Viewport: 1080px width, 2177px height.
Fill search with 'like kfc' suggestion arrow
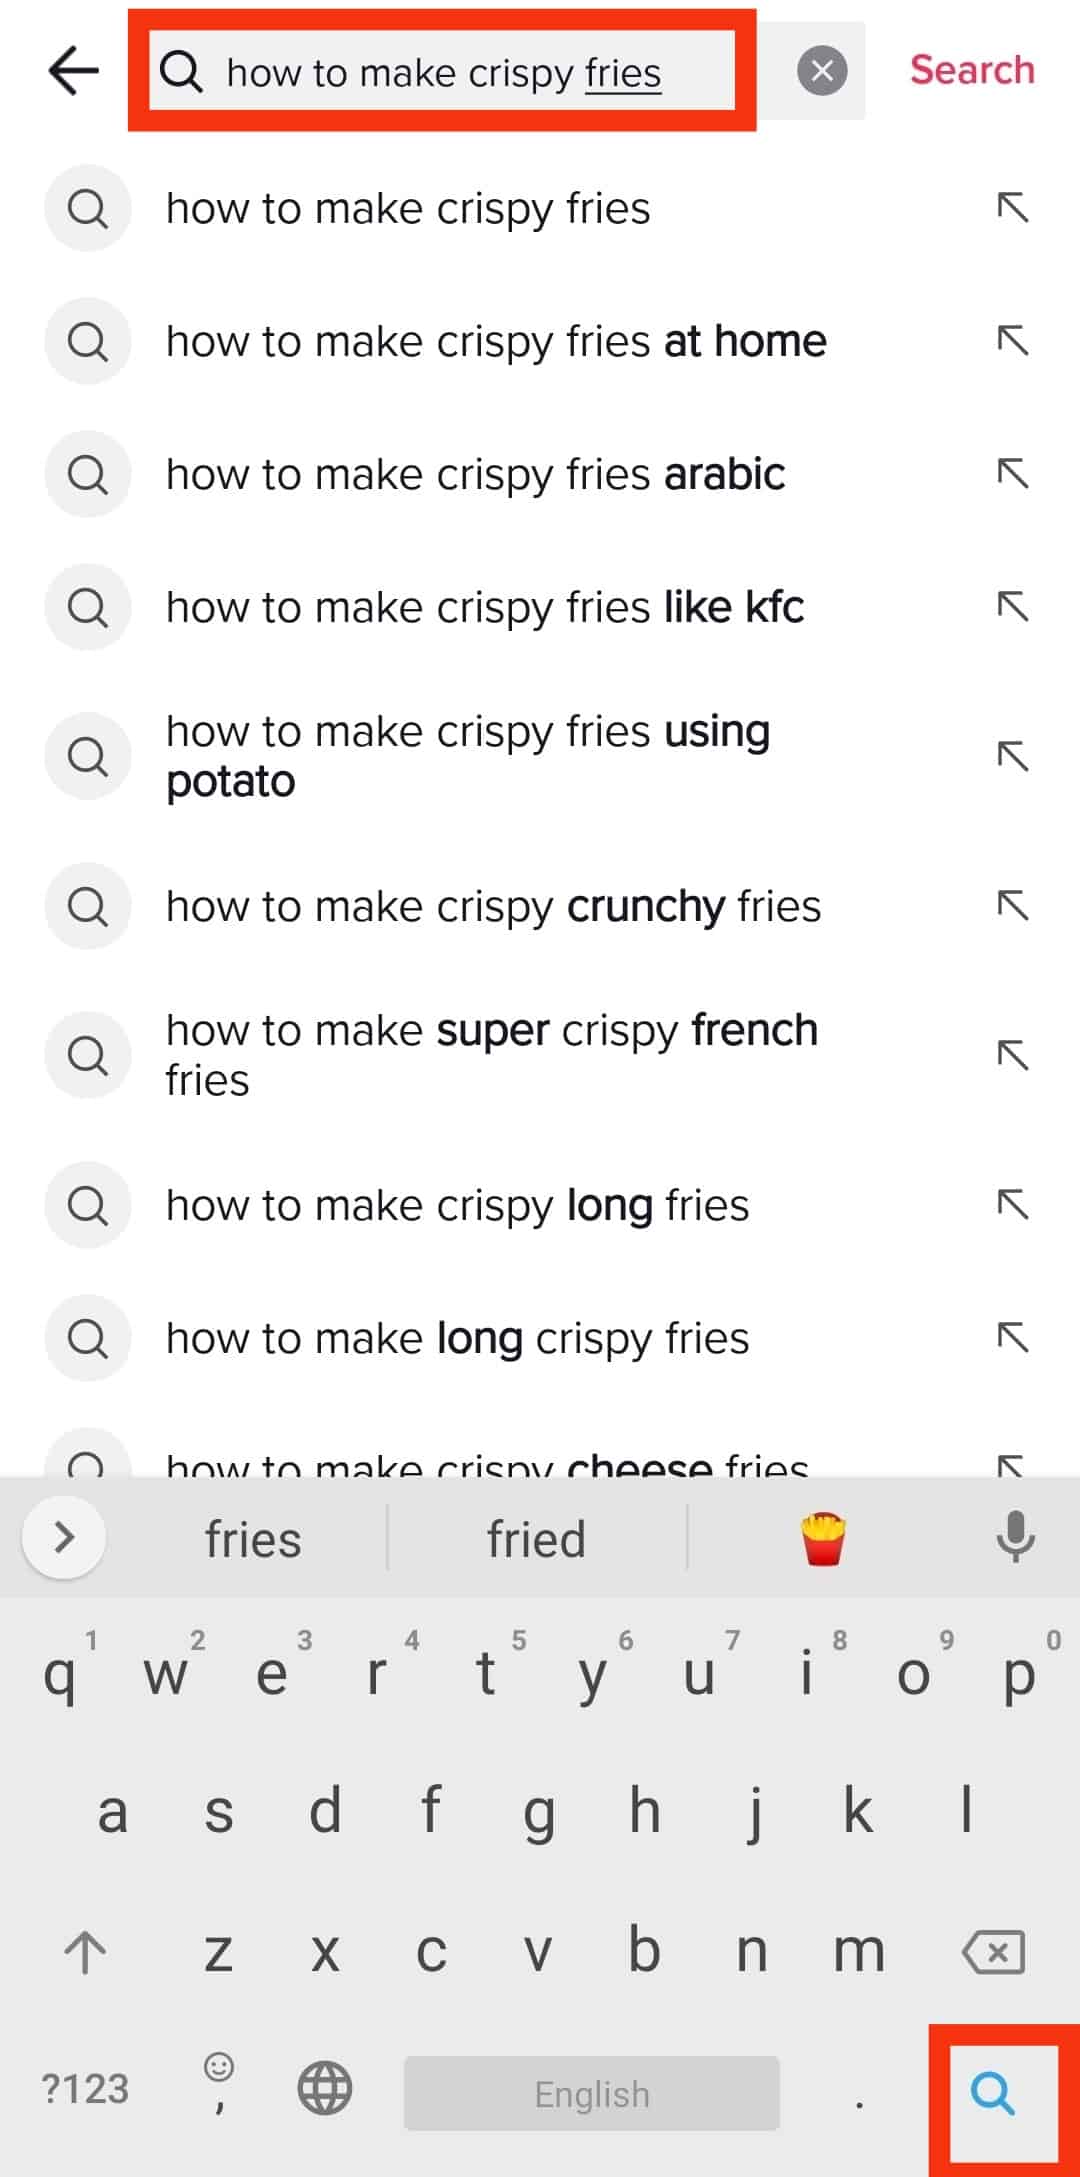point(1012,607)
